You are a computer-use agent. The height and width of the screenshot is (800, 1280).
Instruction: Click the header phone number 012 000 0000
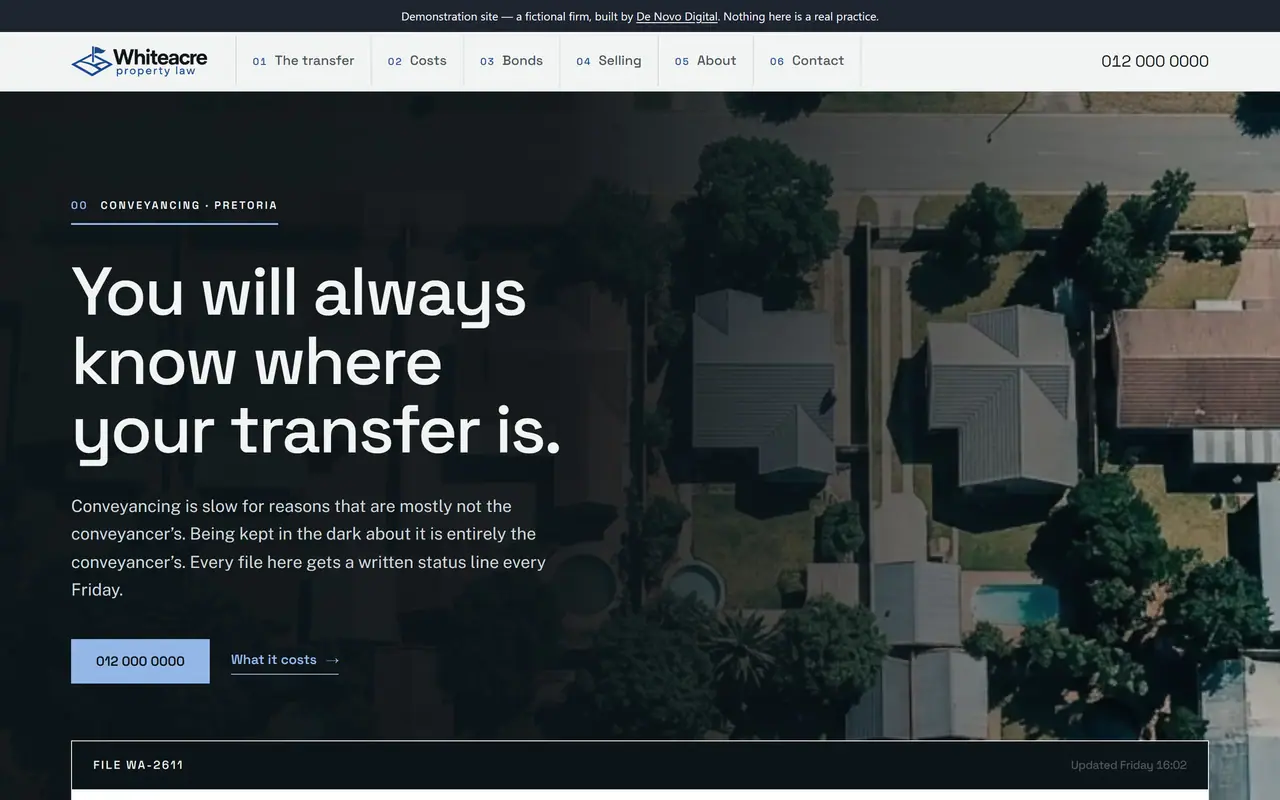coord(1155,61)
